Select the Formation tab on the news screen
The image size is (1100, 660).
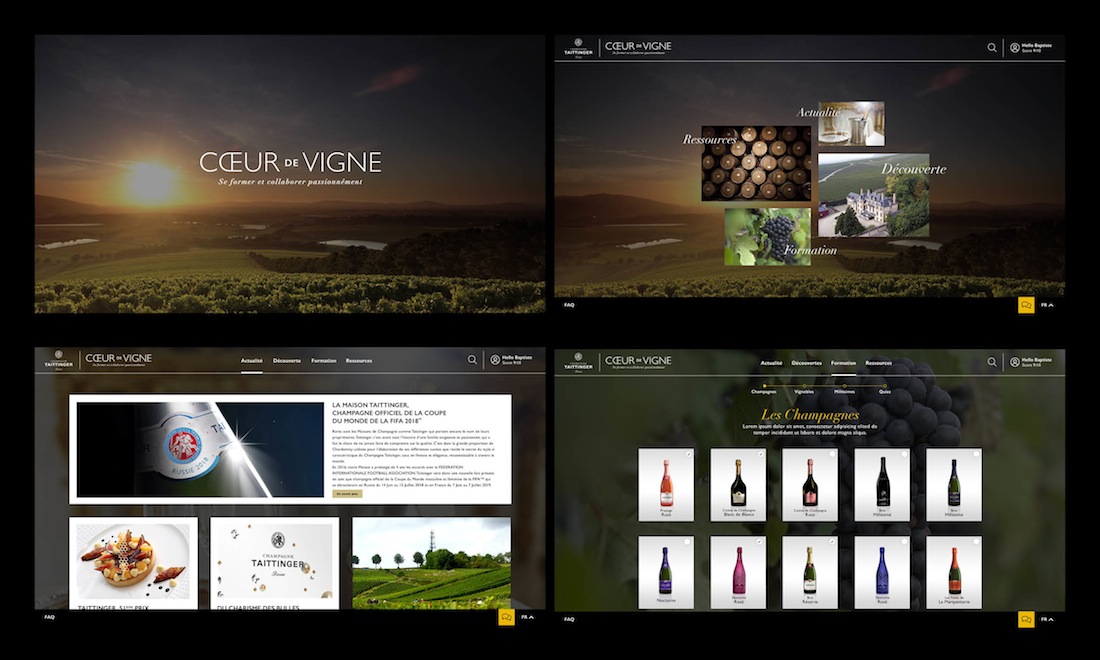tap(323, 361)
